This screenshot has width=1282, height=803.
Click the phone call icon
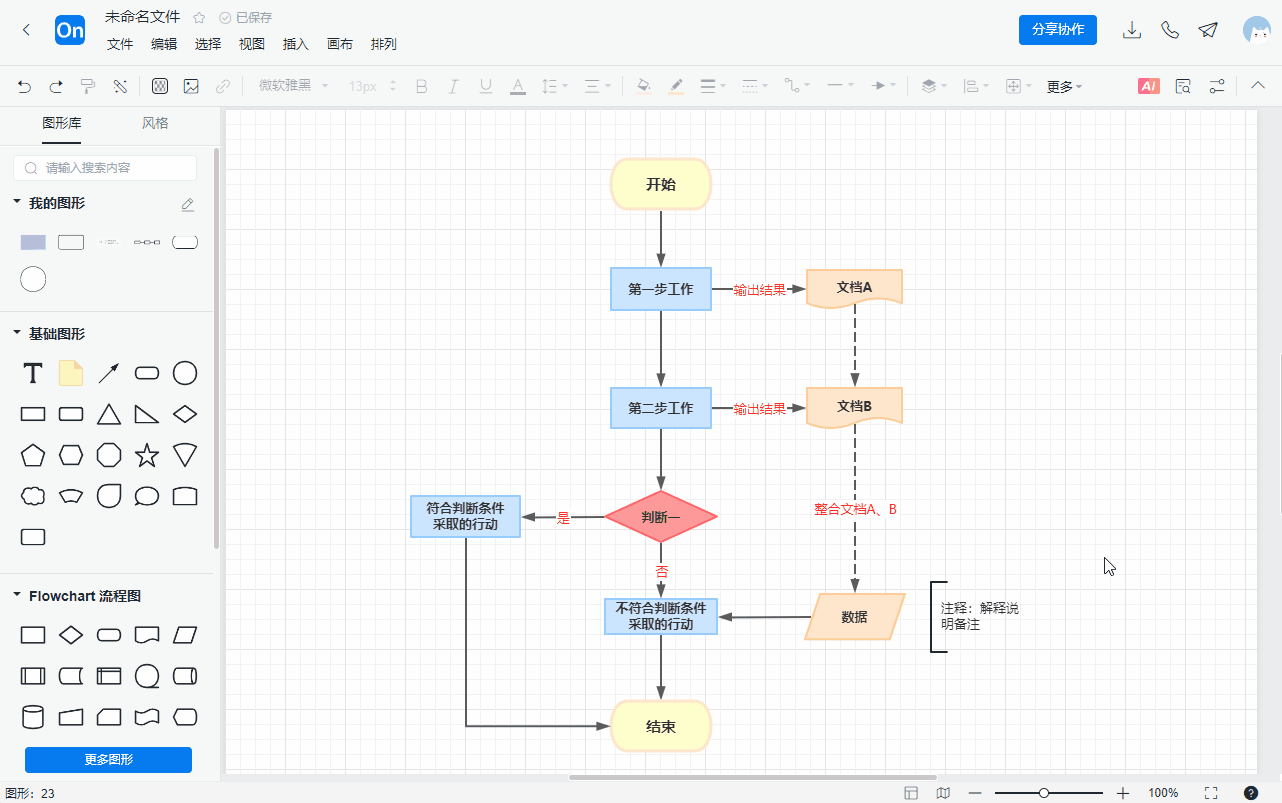tap(1170, 30)
